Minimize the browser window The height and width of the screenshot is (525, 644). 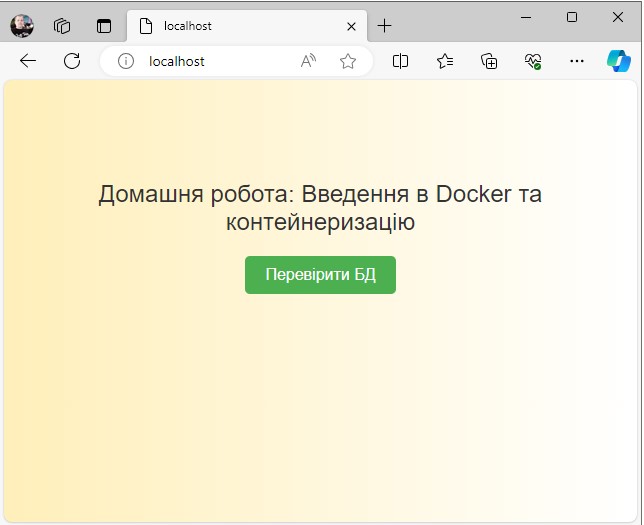526,18
